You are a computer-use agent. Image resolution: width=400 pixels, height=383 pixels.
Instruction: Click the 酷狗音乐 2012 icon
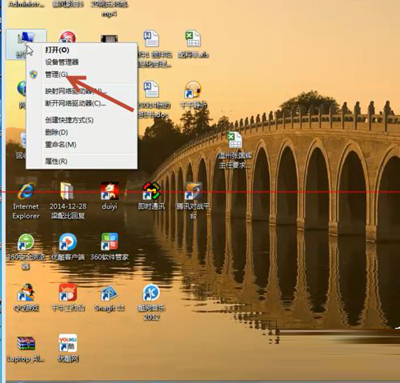click(x=151, y=294)
